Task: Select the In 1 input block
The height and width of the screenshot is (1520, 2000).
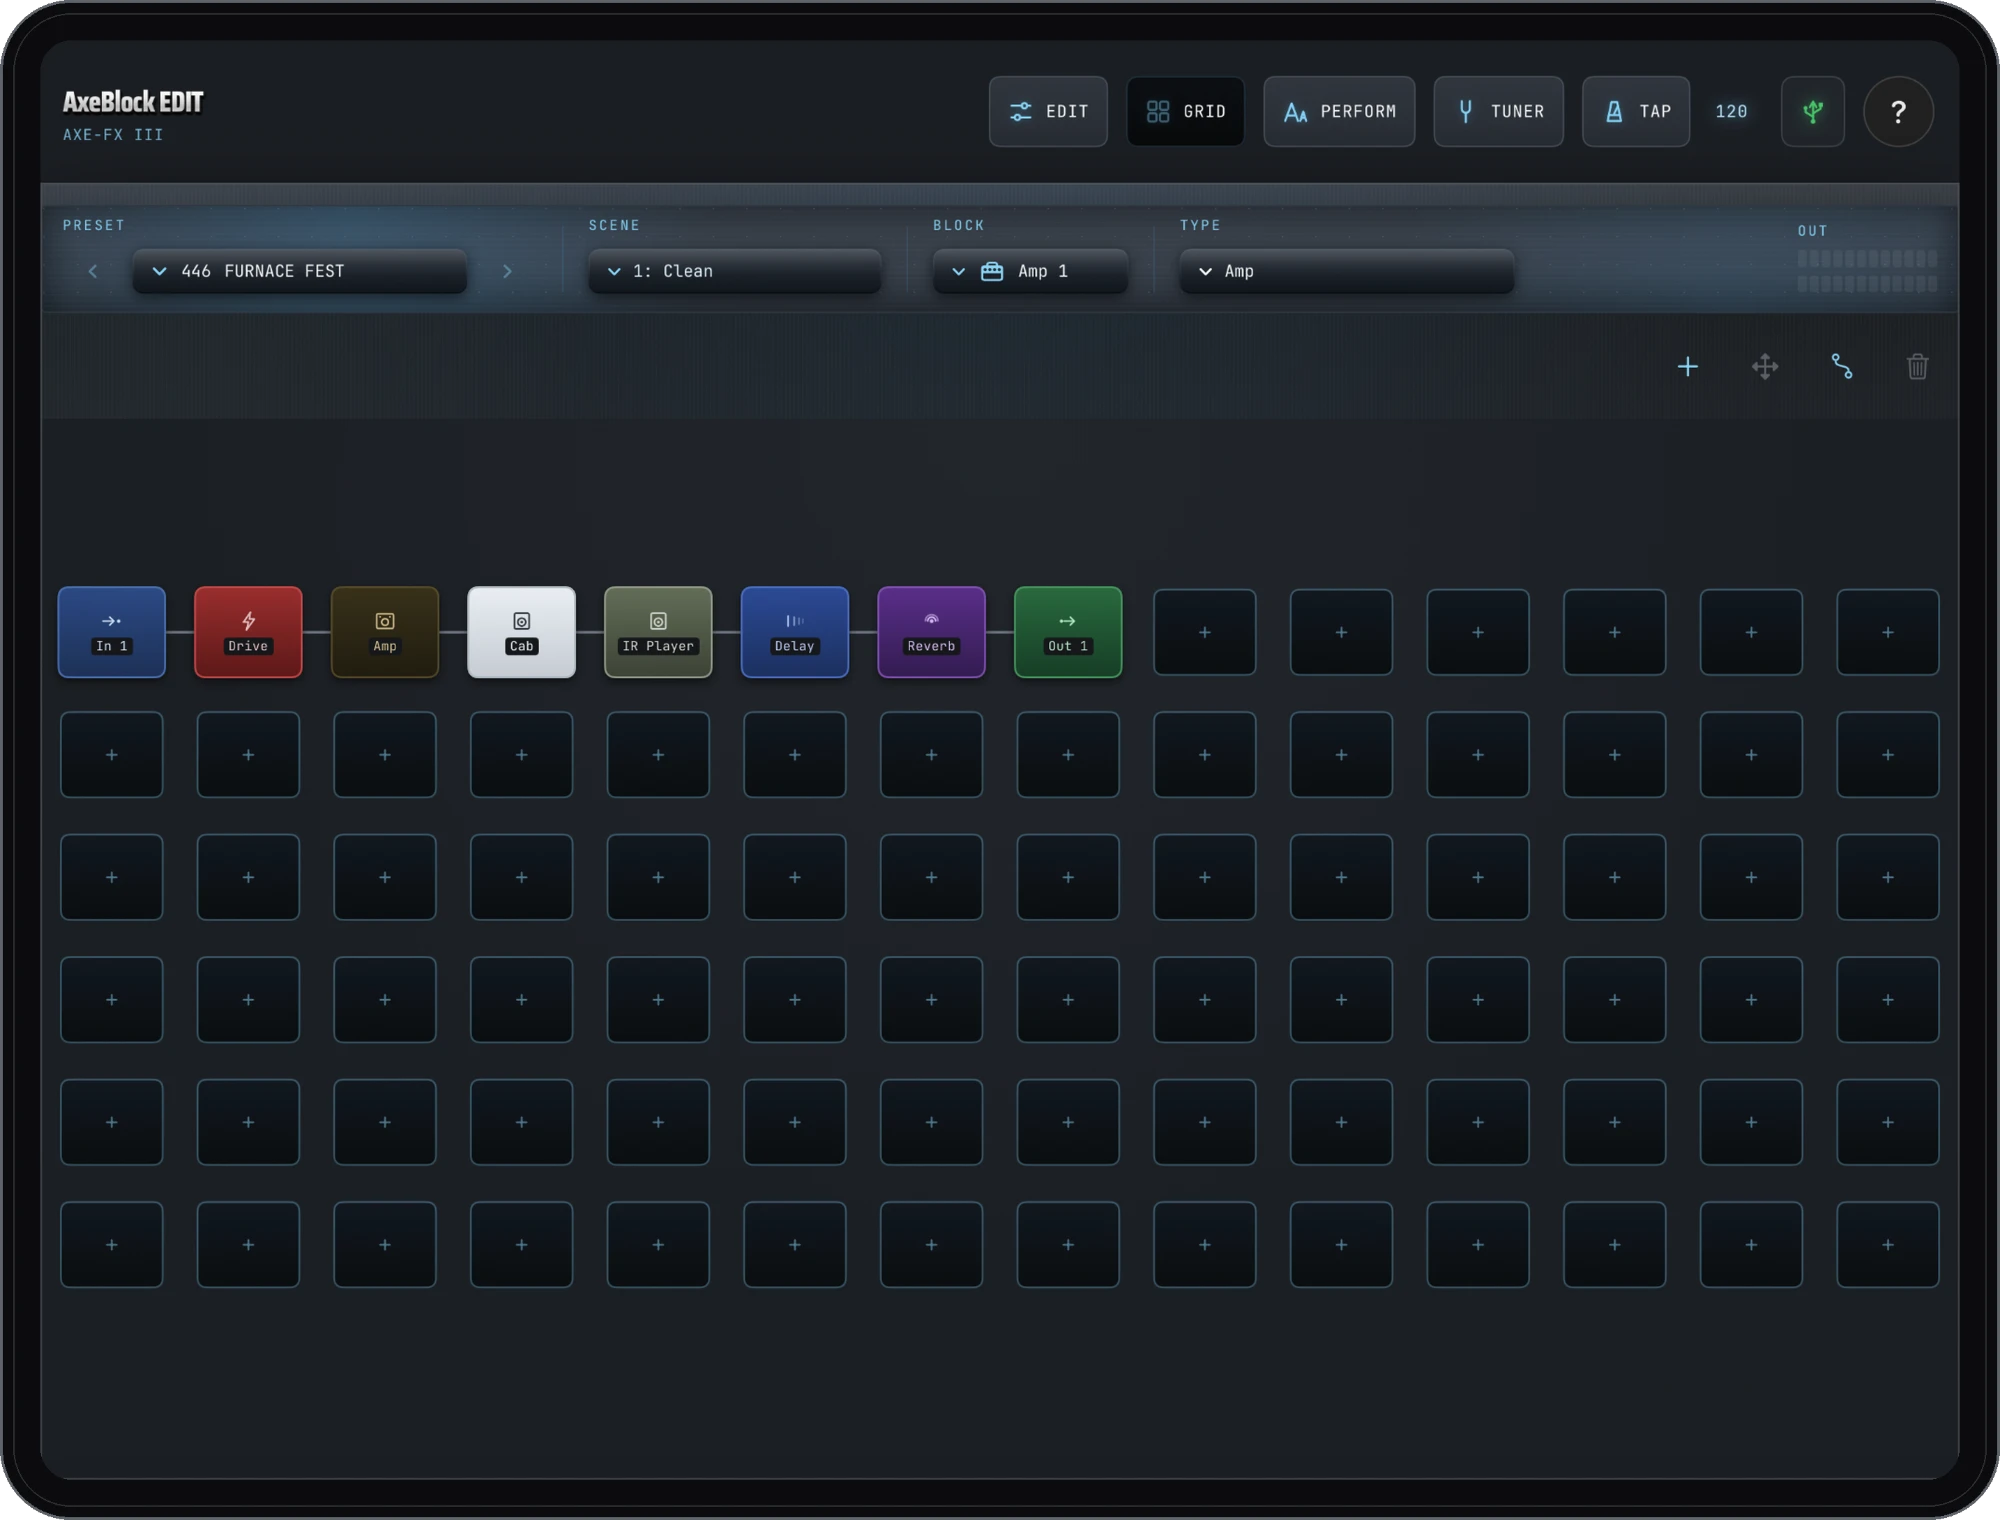Action: pyautogui.click(x=111, y=632)
